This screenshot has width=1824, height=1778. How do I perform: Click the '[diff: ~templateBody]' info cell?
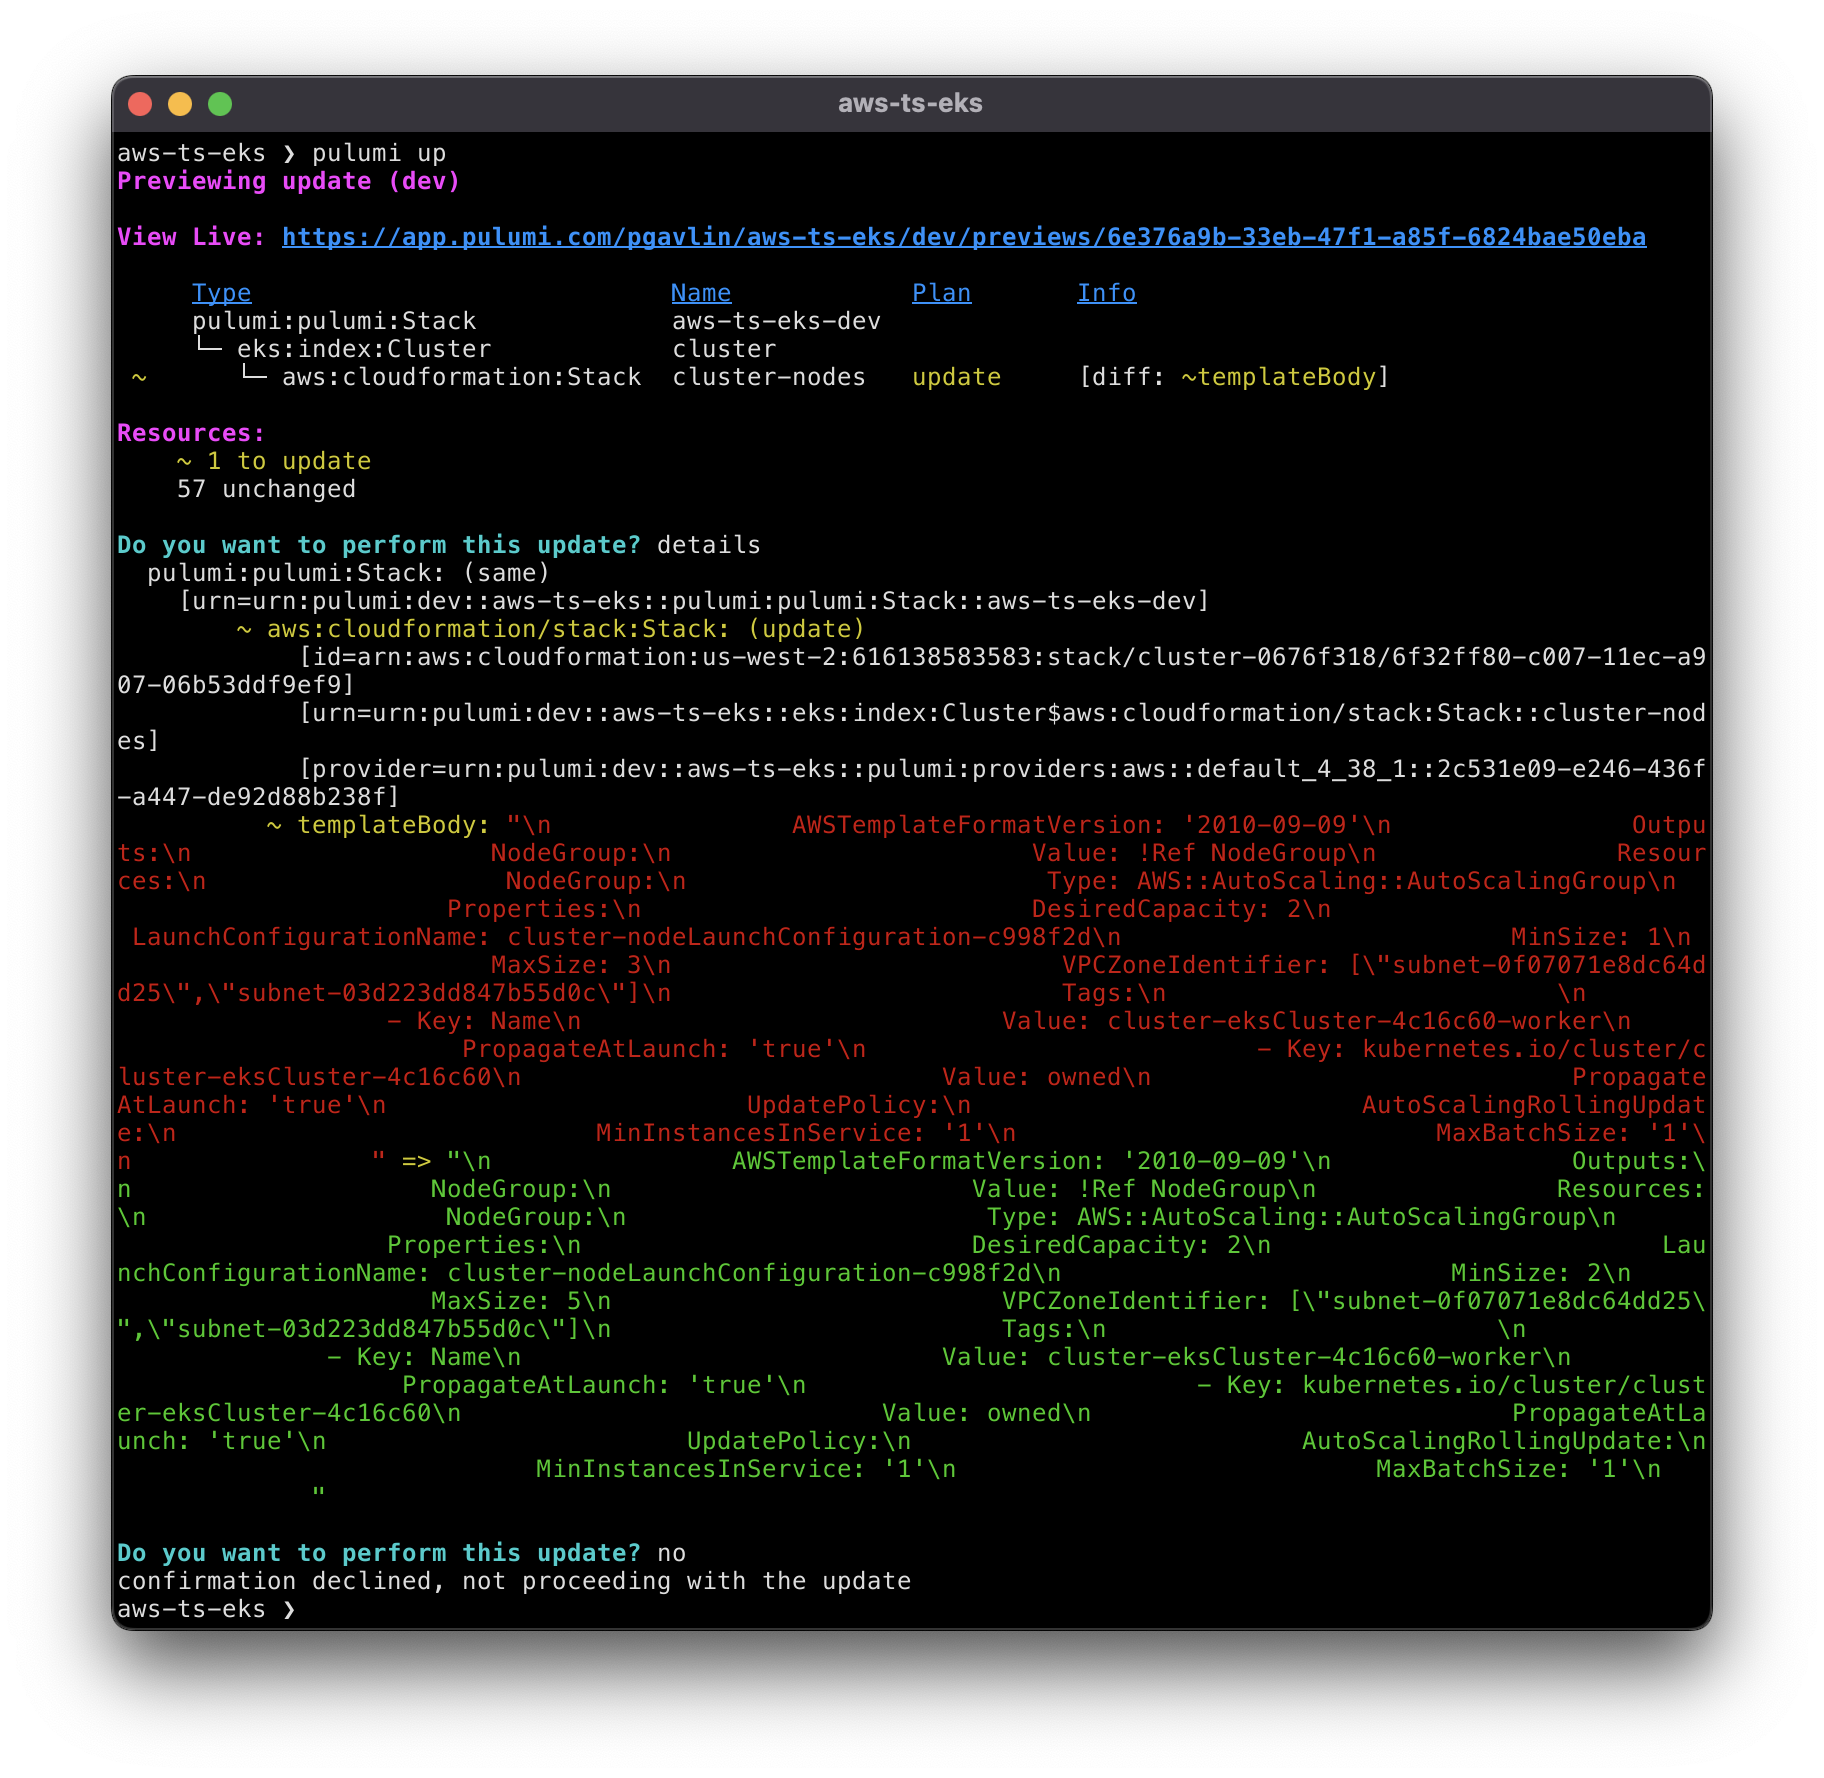pos(1234,377)
